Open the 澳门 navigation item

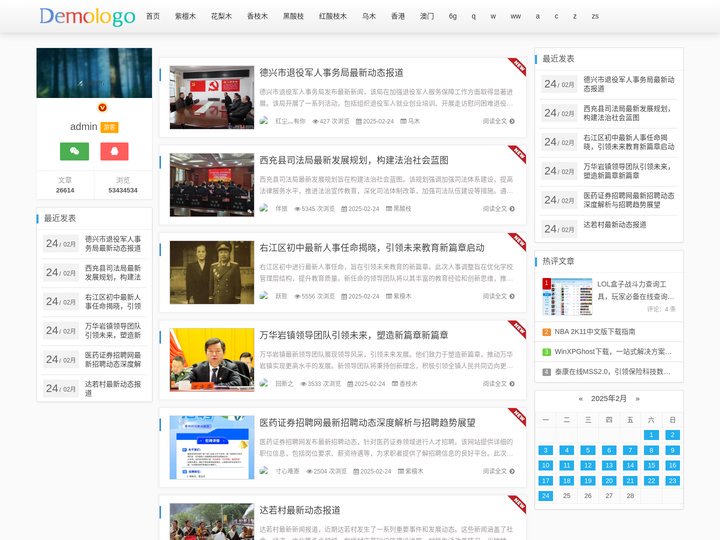(427, 16)
